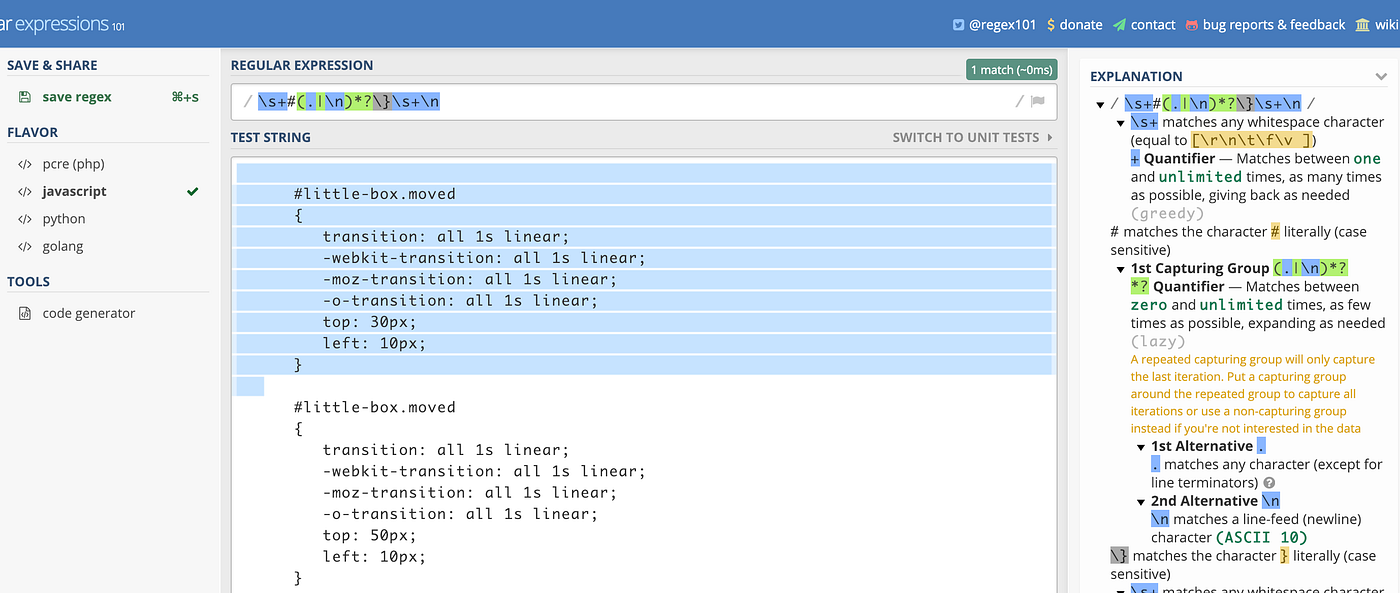1400x593 pixels.
Task: Click inside the regular expression input field
Action: pyautogui.click(x=640, y=101)
